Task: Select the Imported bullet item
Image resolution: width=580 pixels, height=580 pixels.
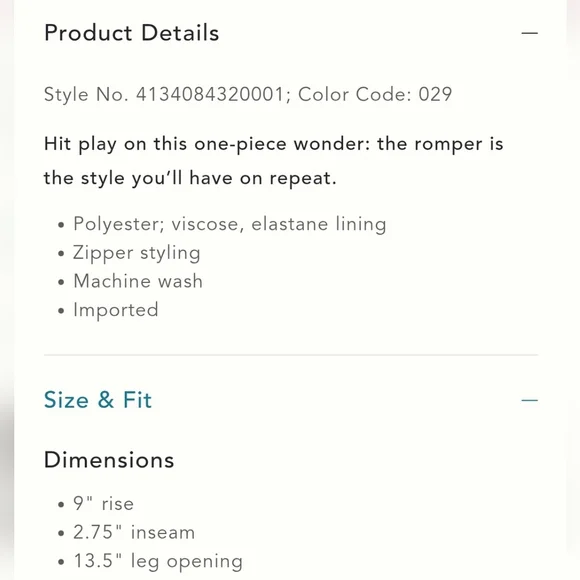Action: (x=116, y=310)
